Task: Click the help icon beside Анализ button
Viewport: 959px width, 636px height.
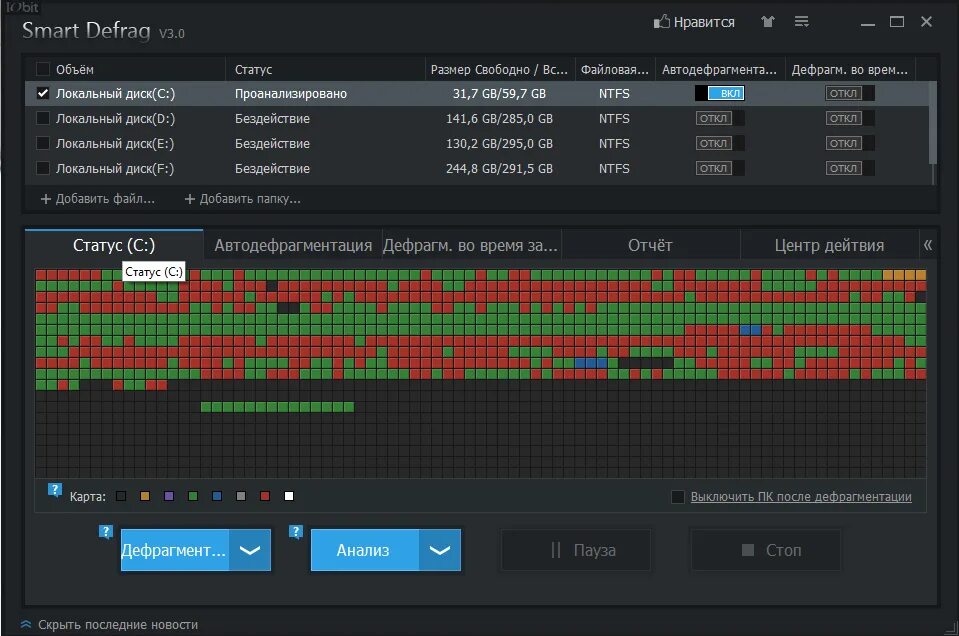Action: (x=296, y=531)
